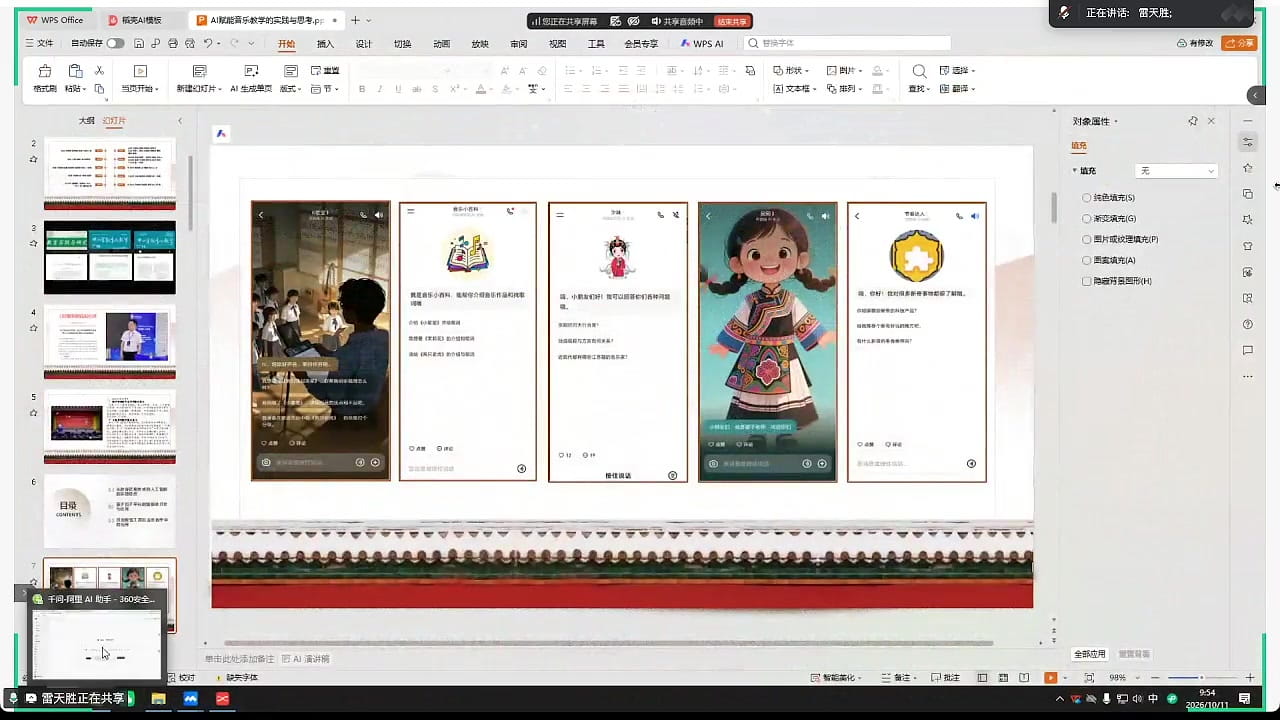Start slideshow from current slide (当页开始)

[140, 71]
